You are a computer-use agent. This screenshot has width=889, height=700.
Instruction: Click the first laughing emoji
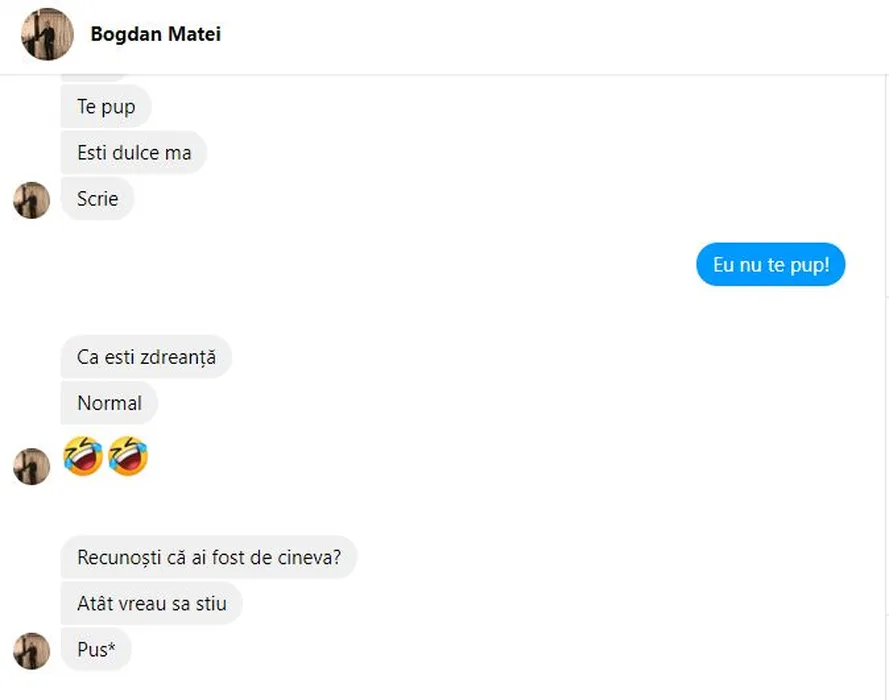coord(83,456)
